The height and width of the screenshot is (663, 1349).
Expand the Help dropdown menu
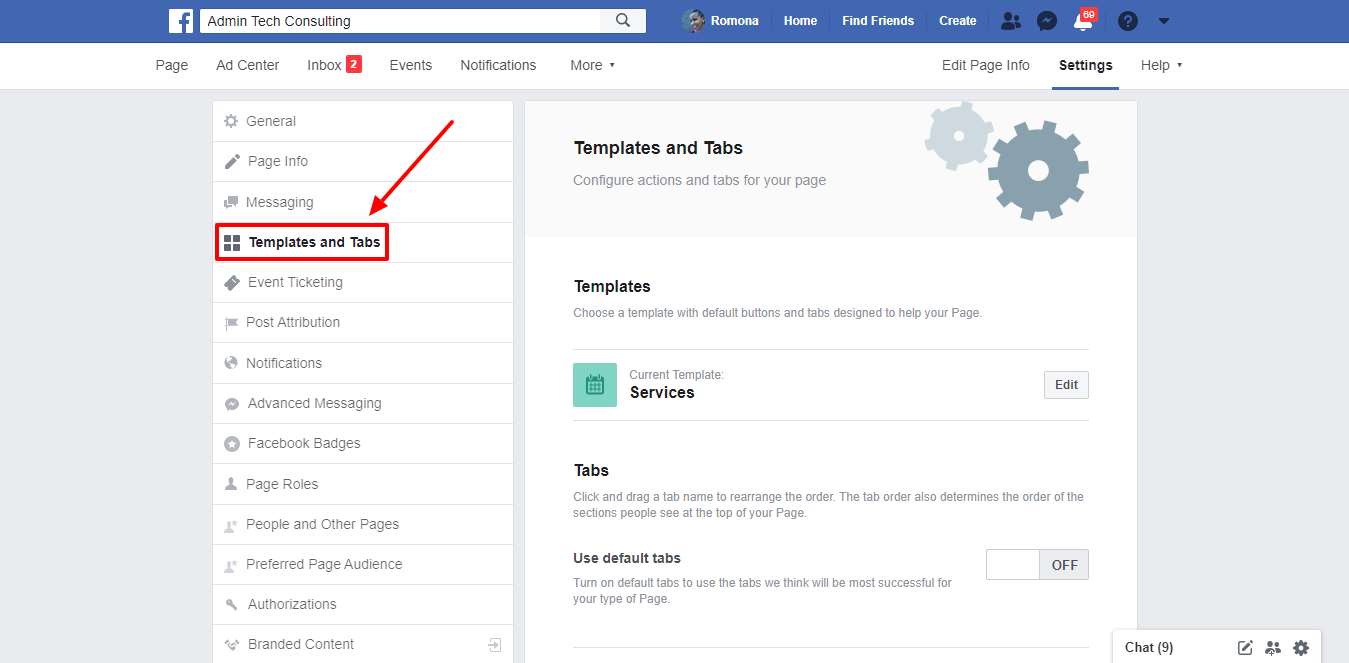[x=1161, y=65]
